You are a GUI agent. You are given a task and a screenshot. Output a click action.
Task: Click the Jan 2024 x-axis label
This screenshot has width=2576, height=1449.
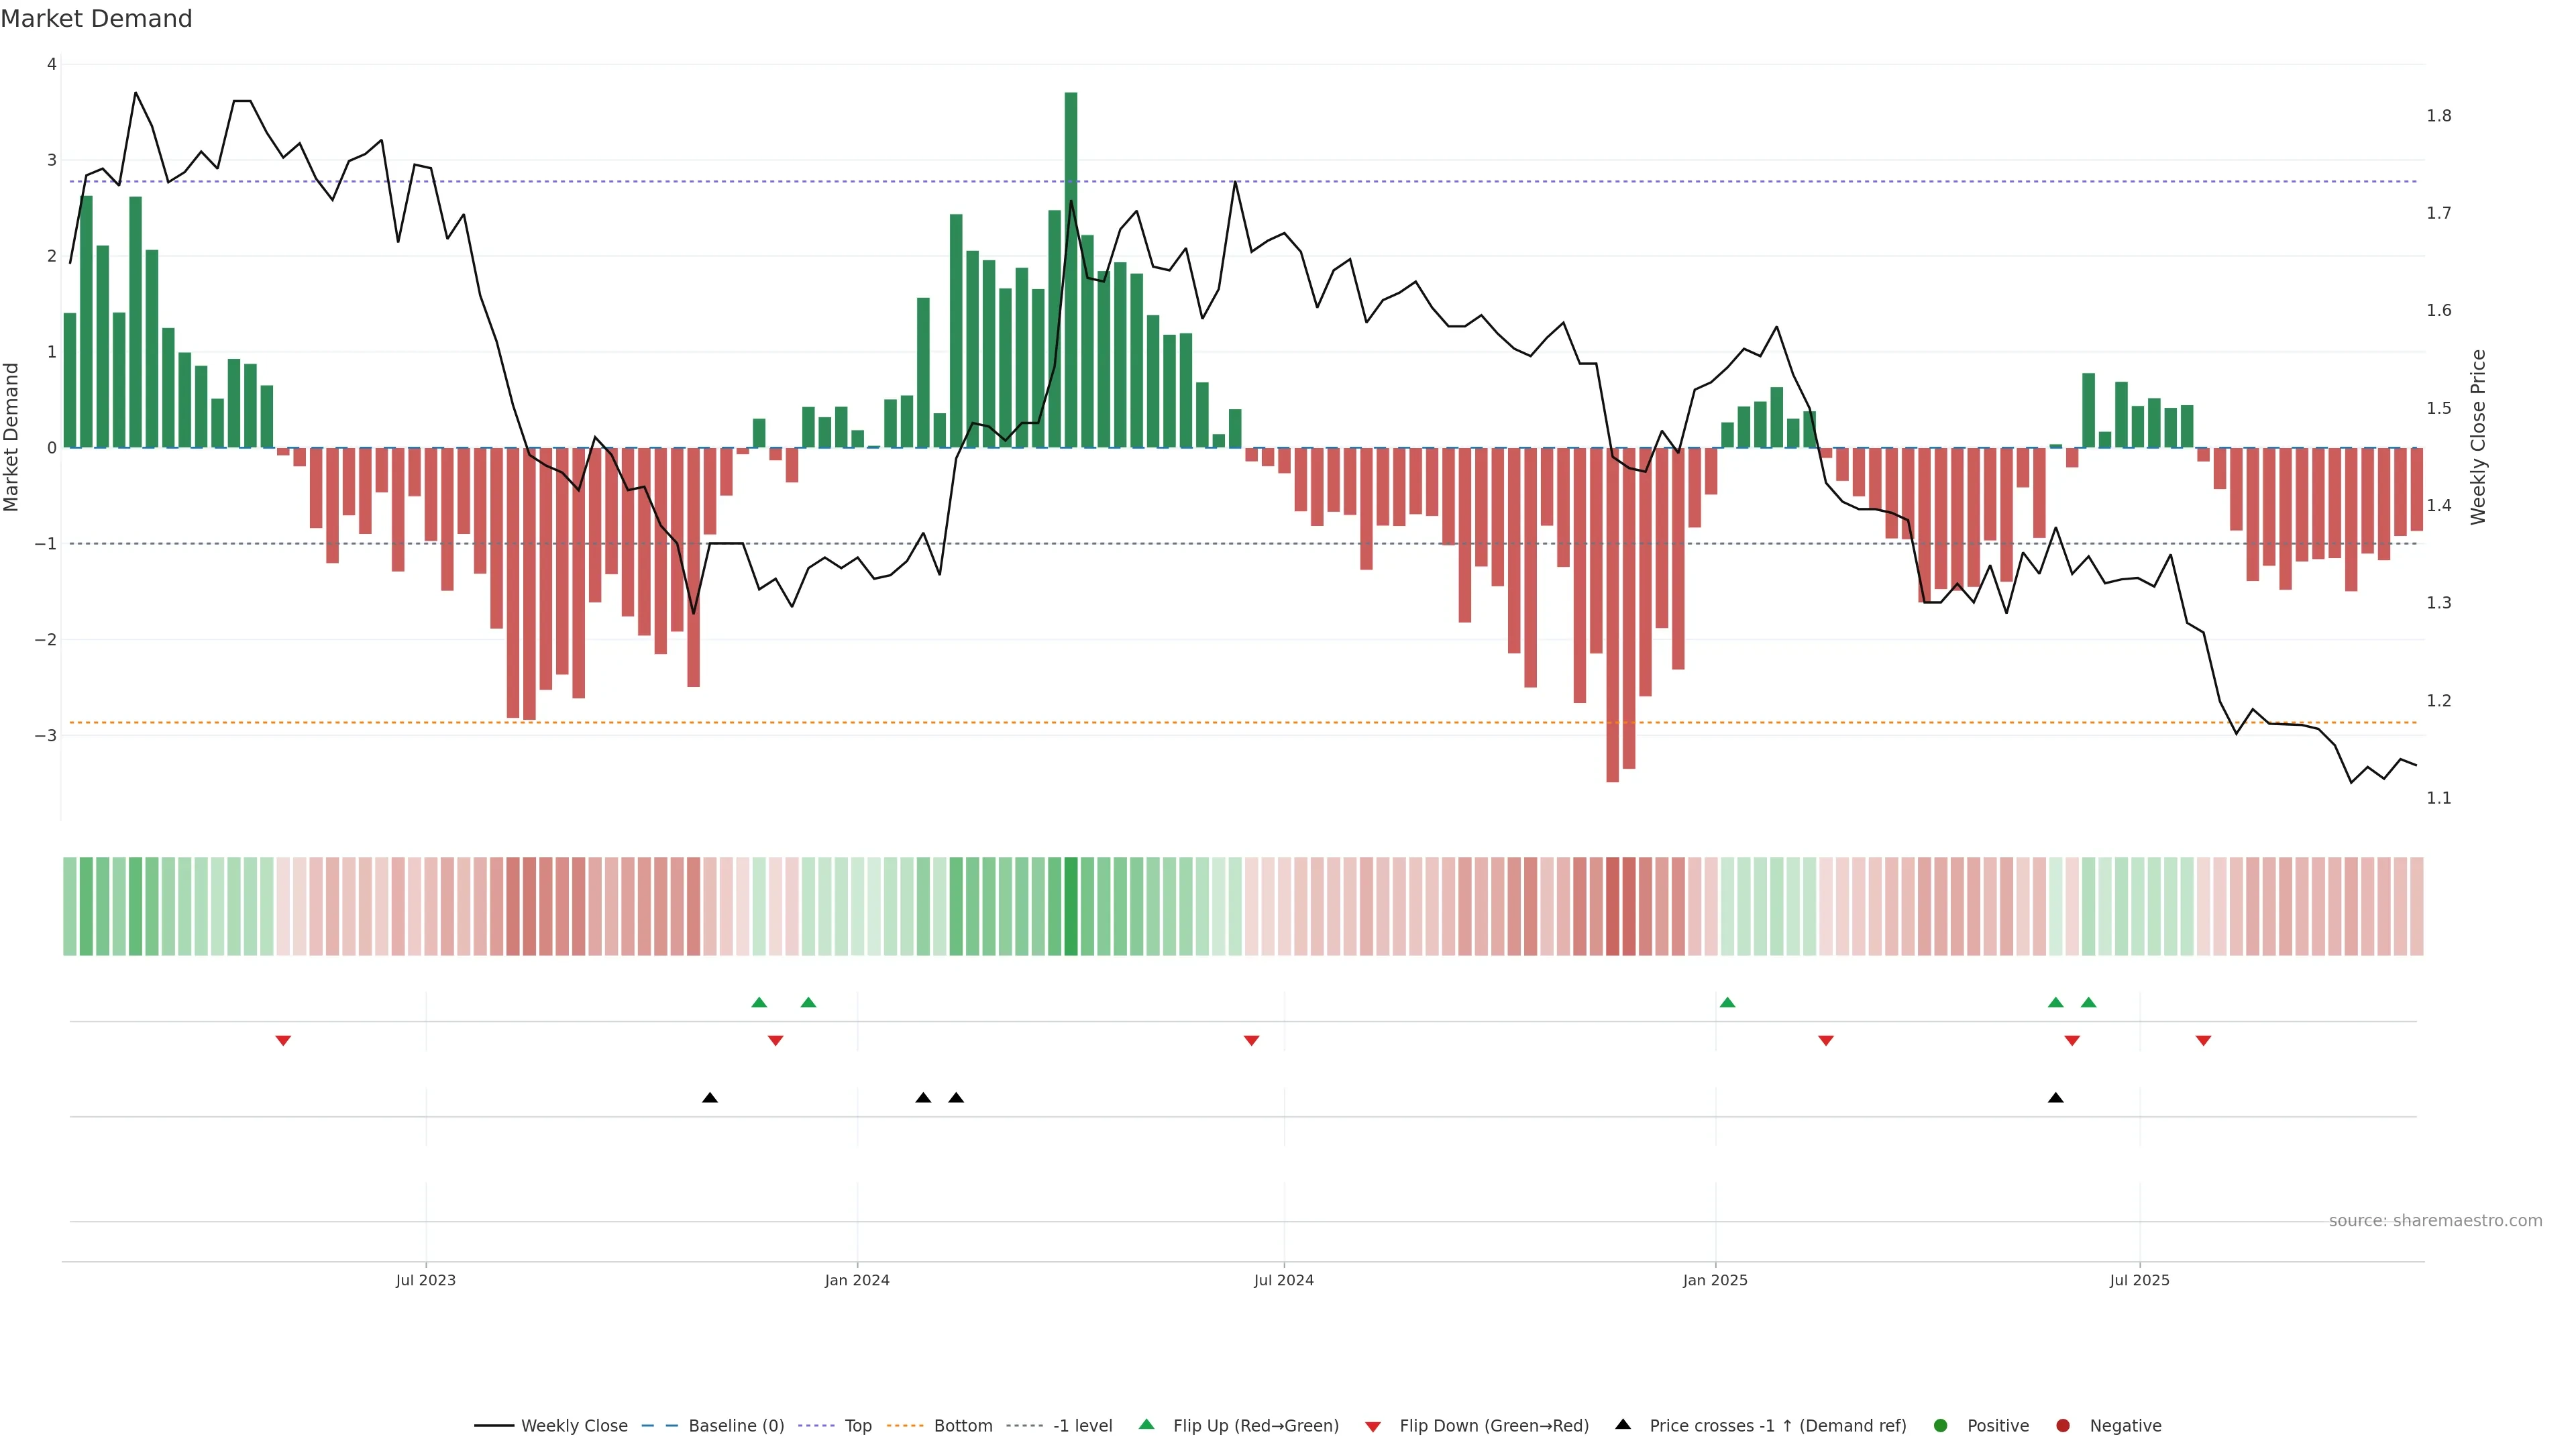point(857,1280)
